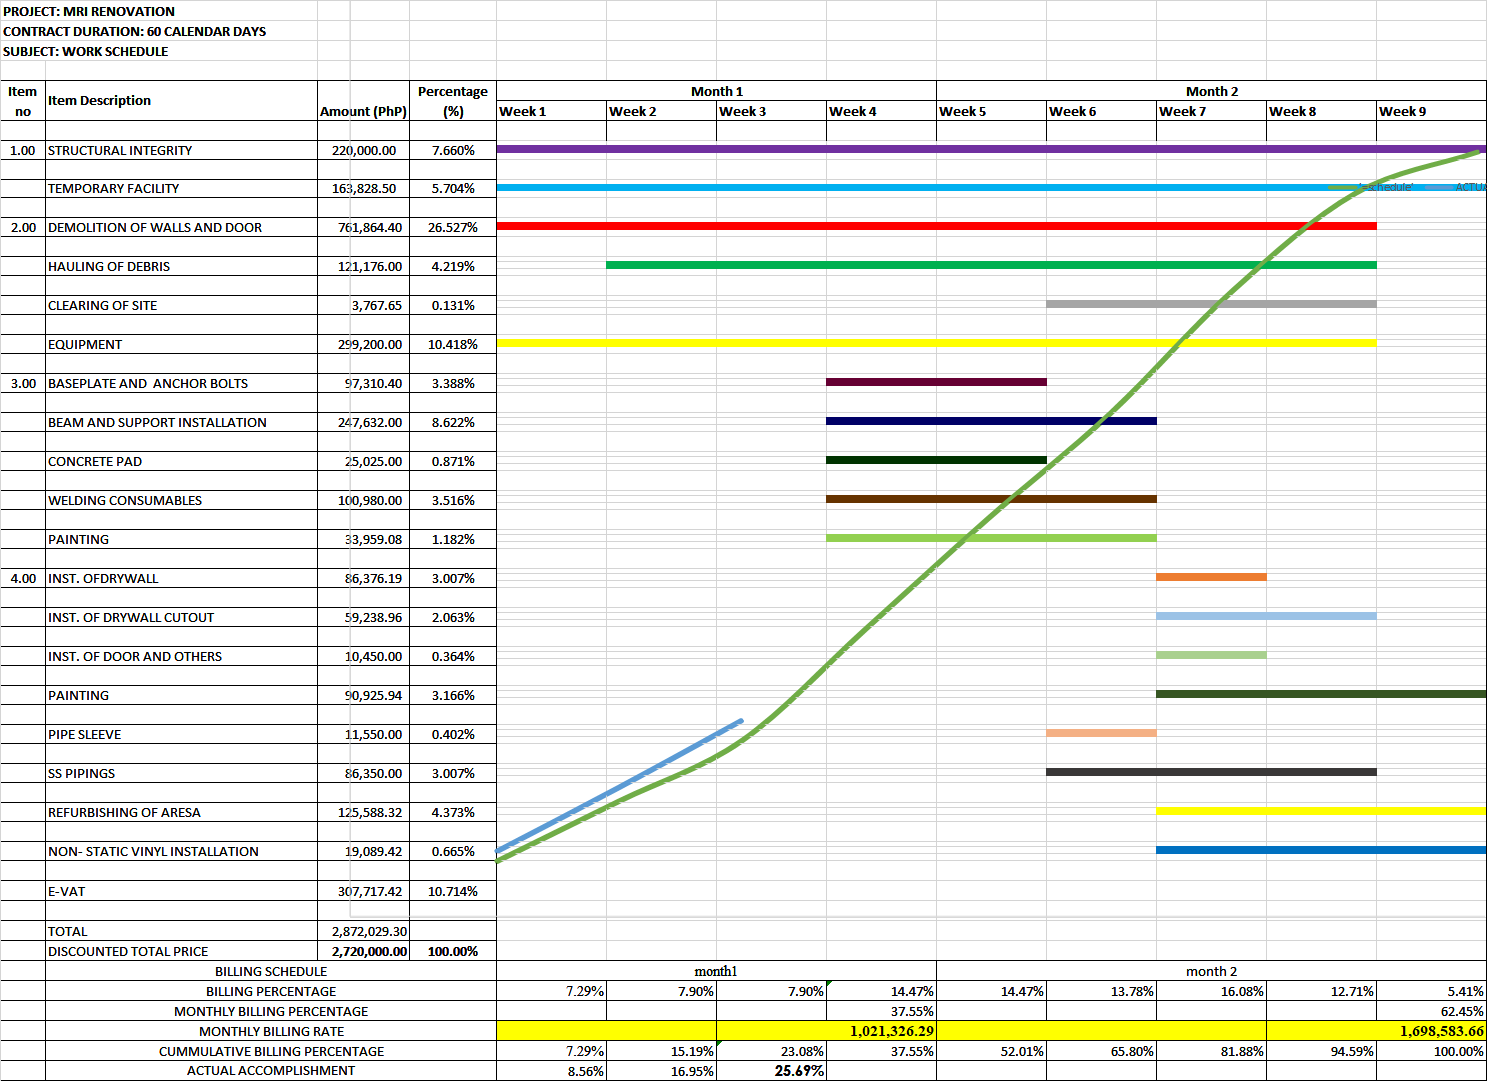Click the 'STRUCTURAL INTEGRITY' description cell
This screenshot has height=1081, width=1487.
point(181,150)
